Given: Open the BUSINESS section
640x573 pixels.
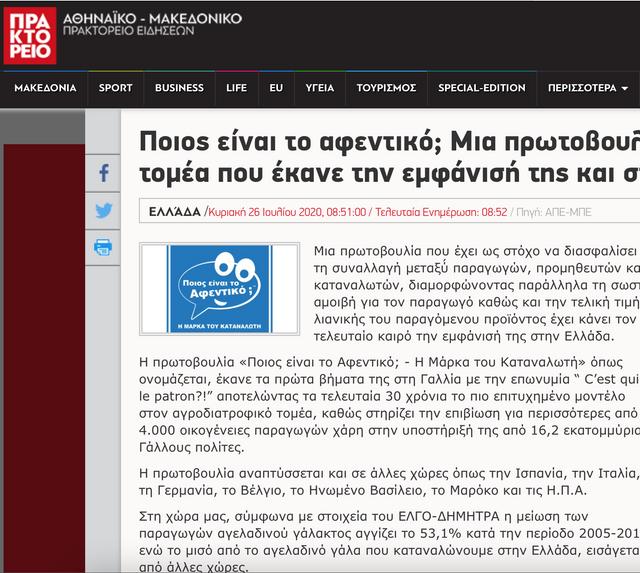Looking at the screenshot, I should pos(179,88).
